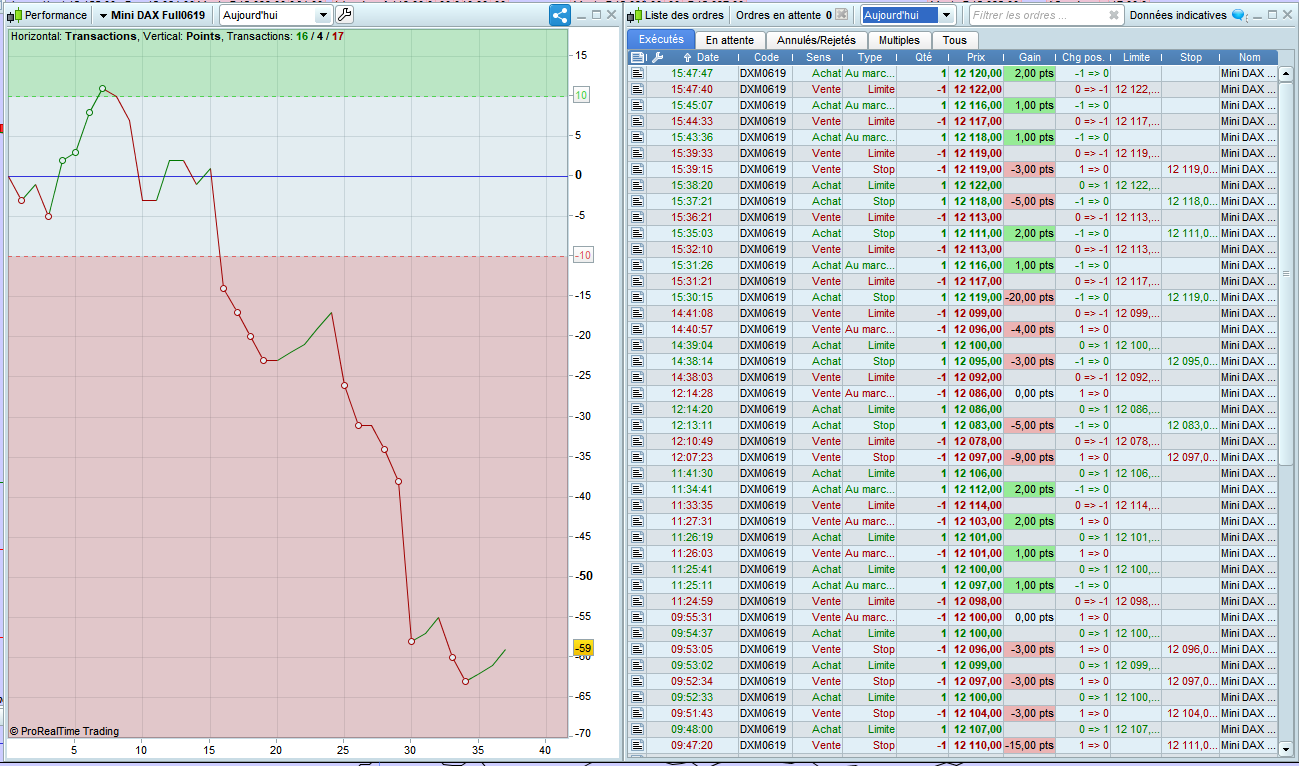Sort by the Nom column header

(1249, 58)
